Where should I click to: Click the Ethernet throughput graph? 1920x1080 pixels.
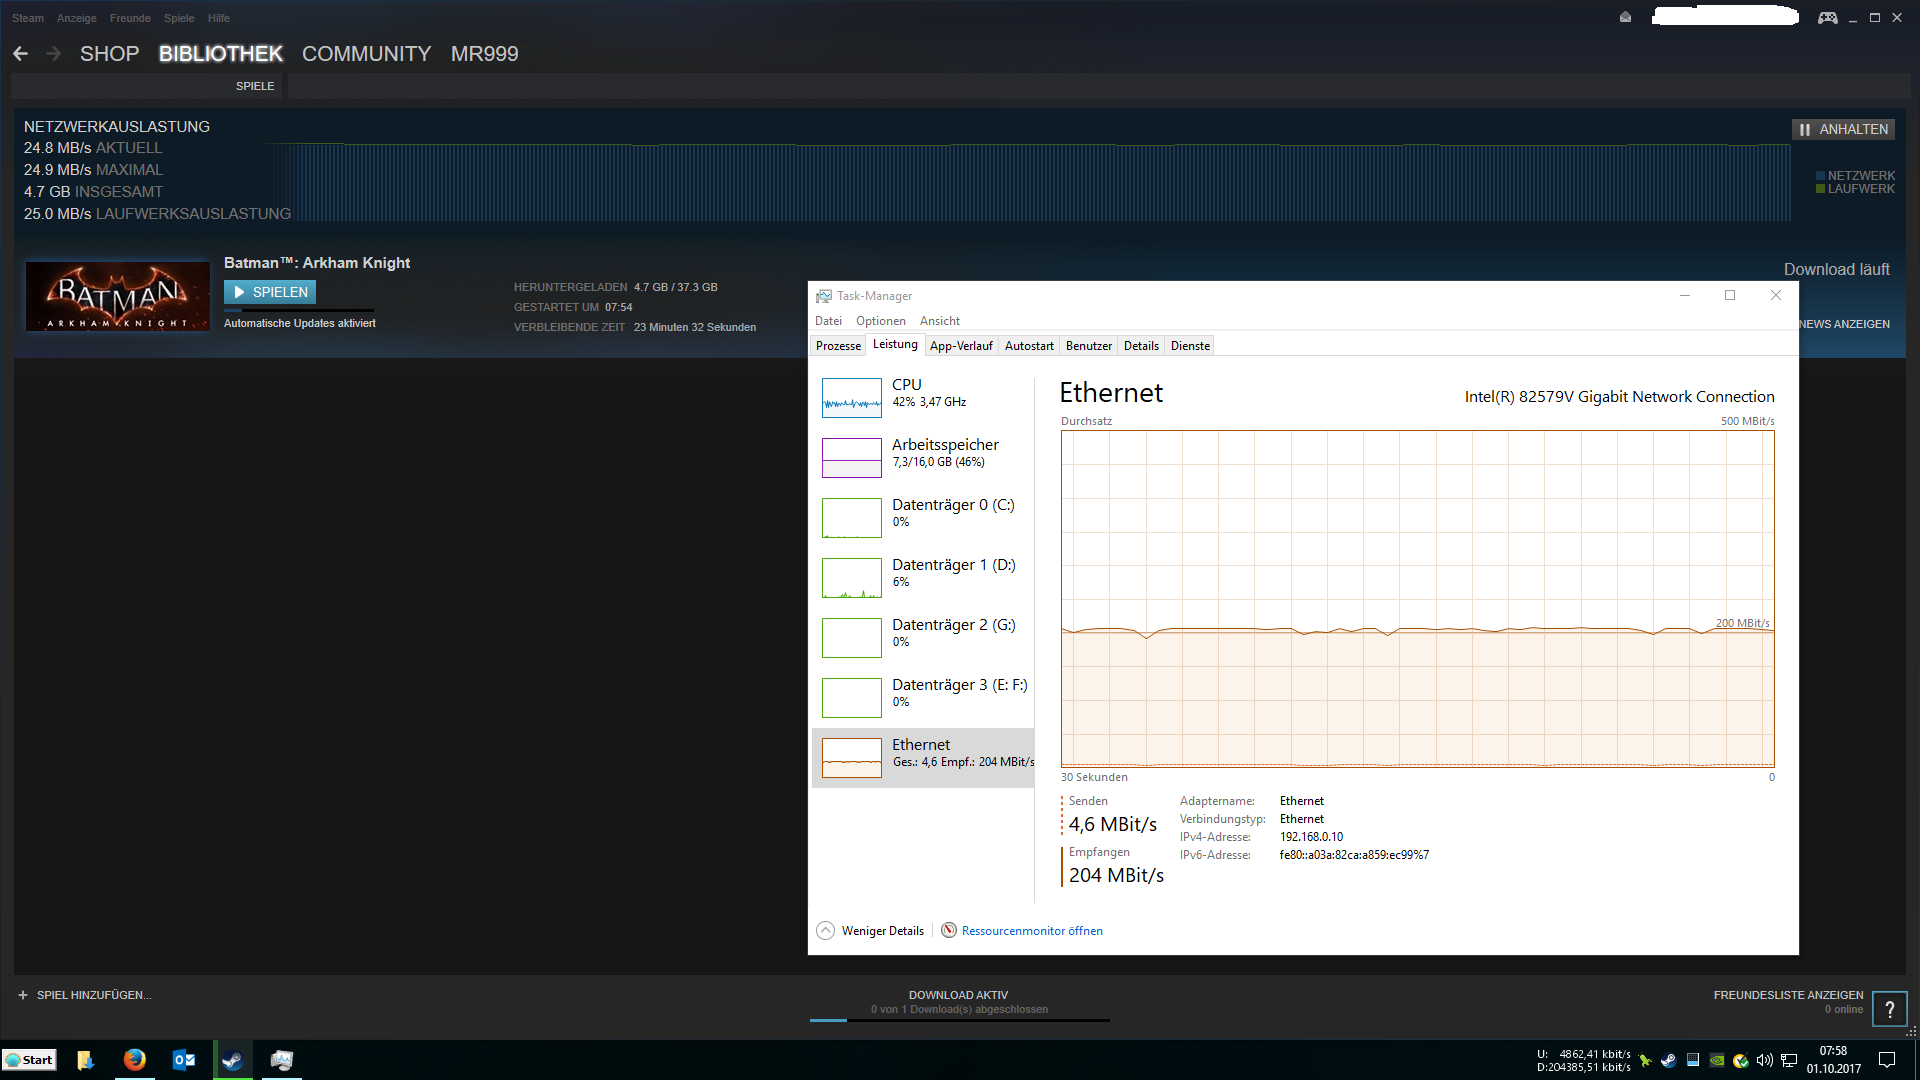click(x=1418, y=599)
